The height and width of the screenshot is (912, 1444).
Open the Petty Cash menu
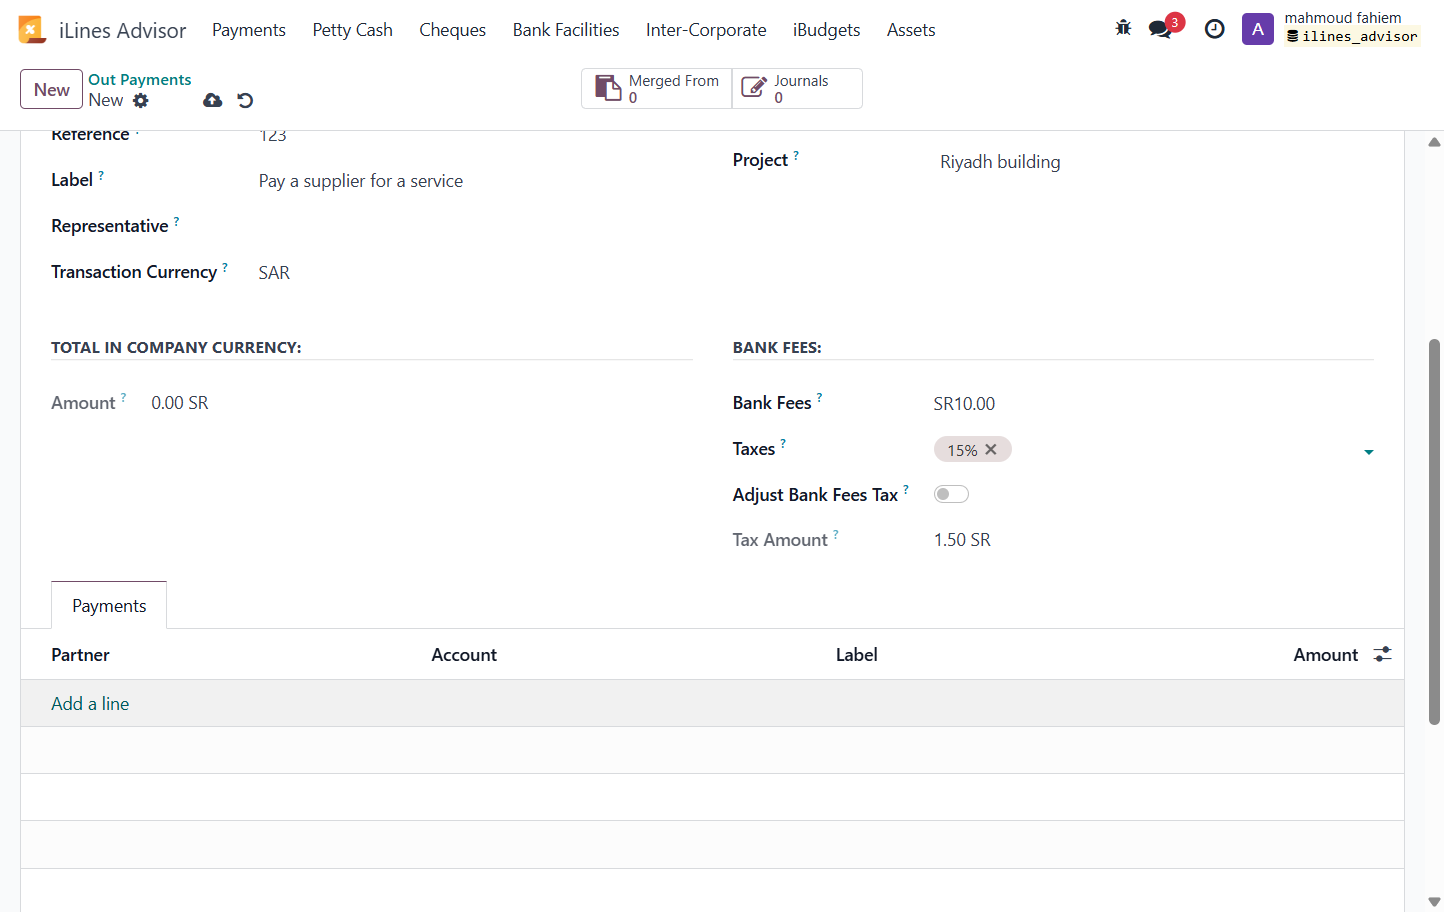tap(352, 30)
